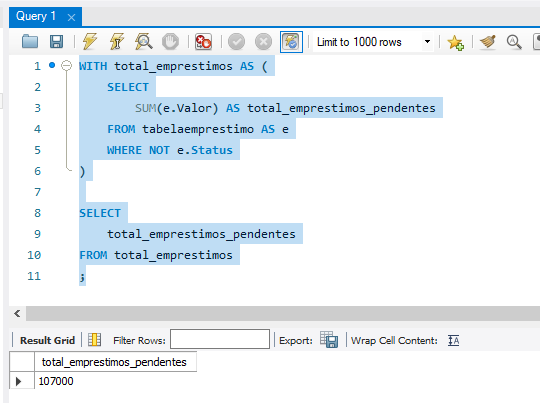Execute statement under the cursor

click(x=117, y=42)
